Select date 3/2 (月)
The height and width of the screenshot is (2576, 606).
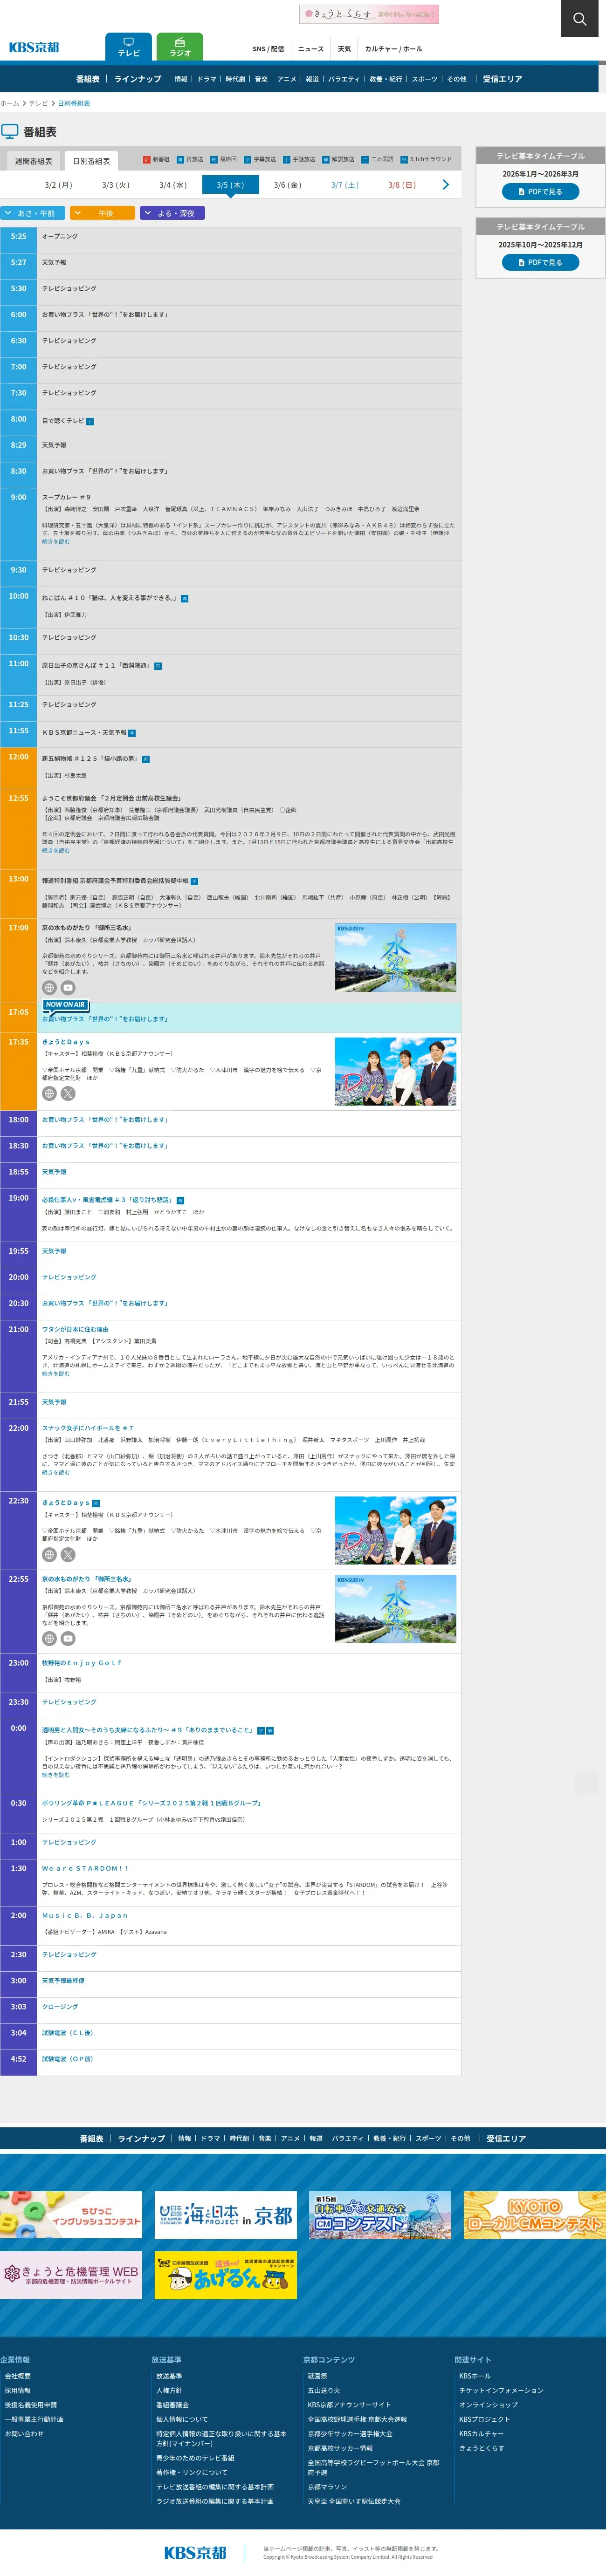tap(58, 185)
